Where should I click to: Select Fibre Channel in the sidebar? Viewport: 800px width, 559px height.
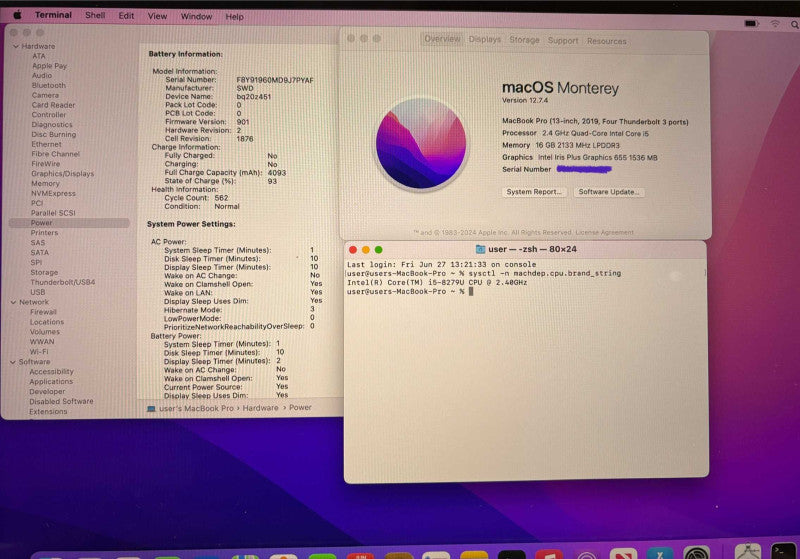point(56,154)
